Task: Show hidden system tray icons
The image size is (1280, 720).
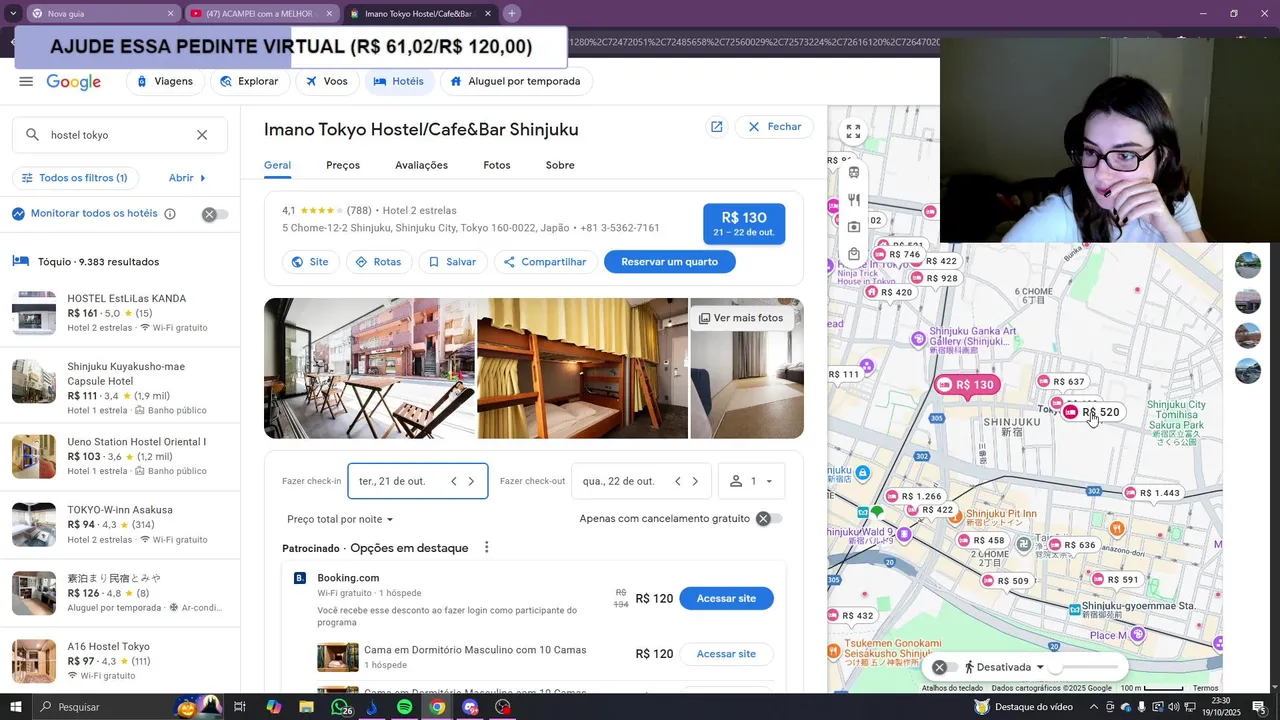Action: (x=1095, y=707)
